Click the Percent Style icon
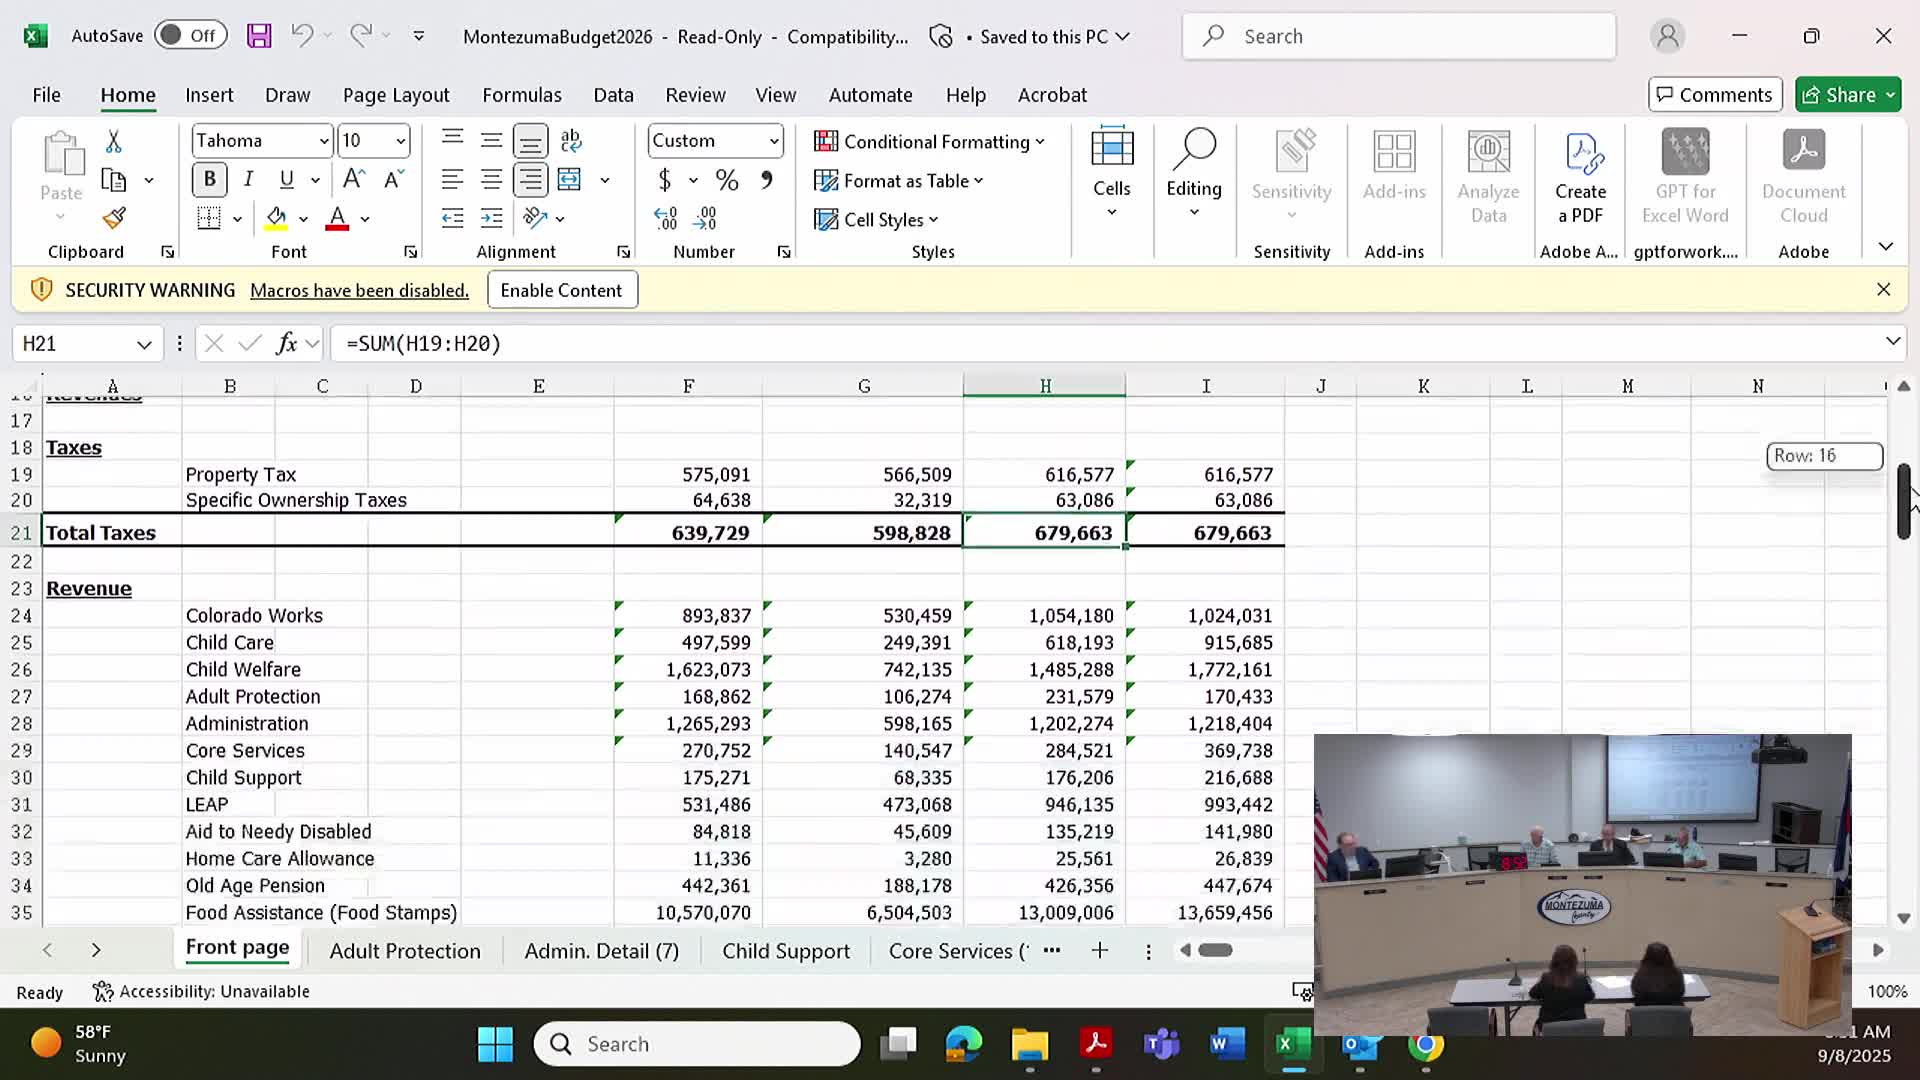 click(727, 180)
